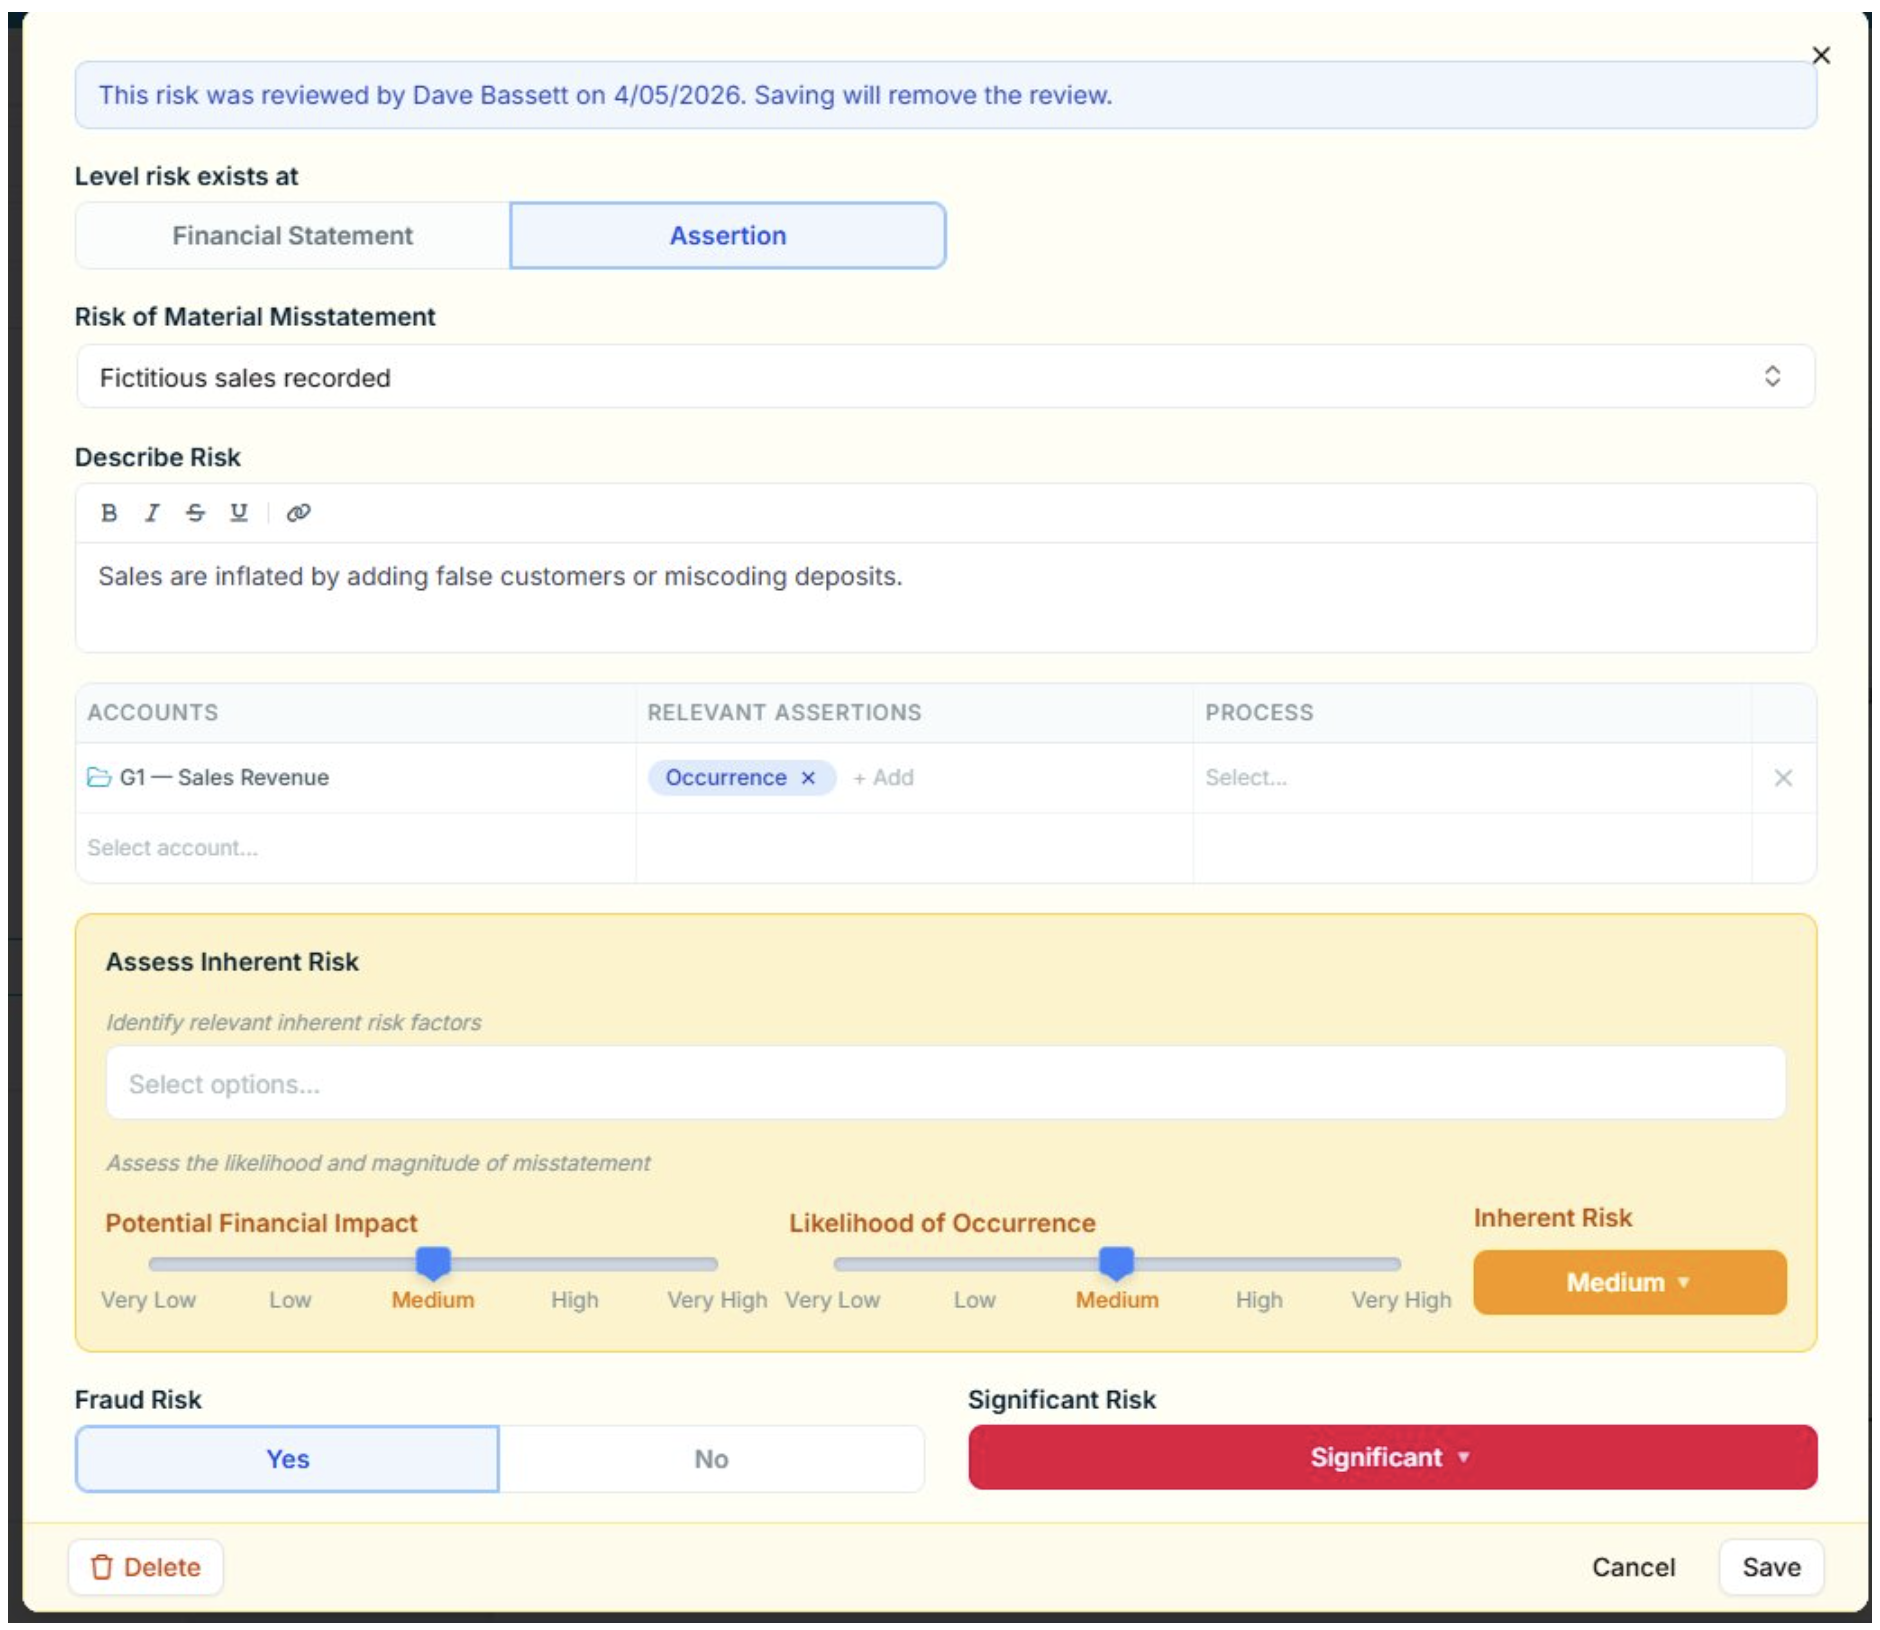This screenshot has height=1630, width=1880.
Task: Add another relevant assertion
Action: pos(883,778)
